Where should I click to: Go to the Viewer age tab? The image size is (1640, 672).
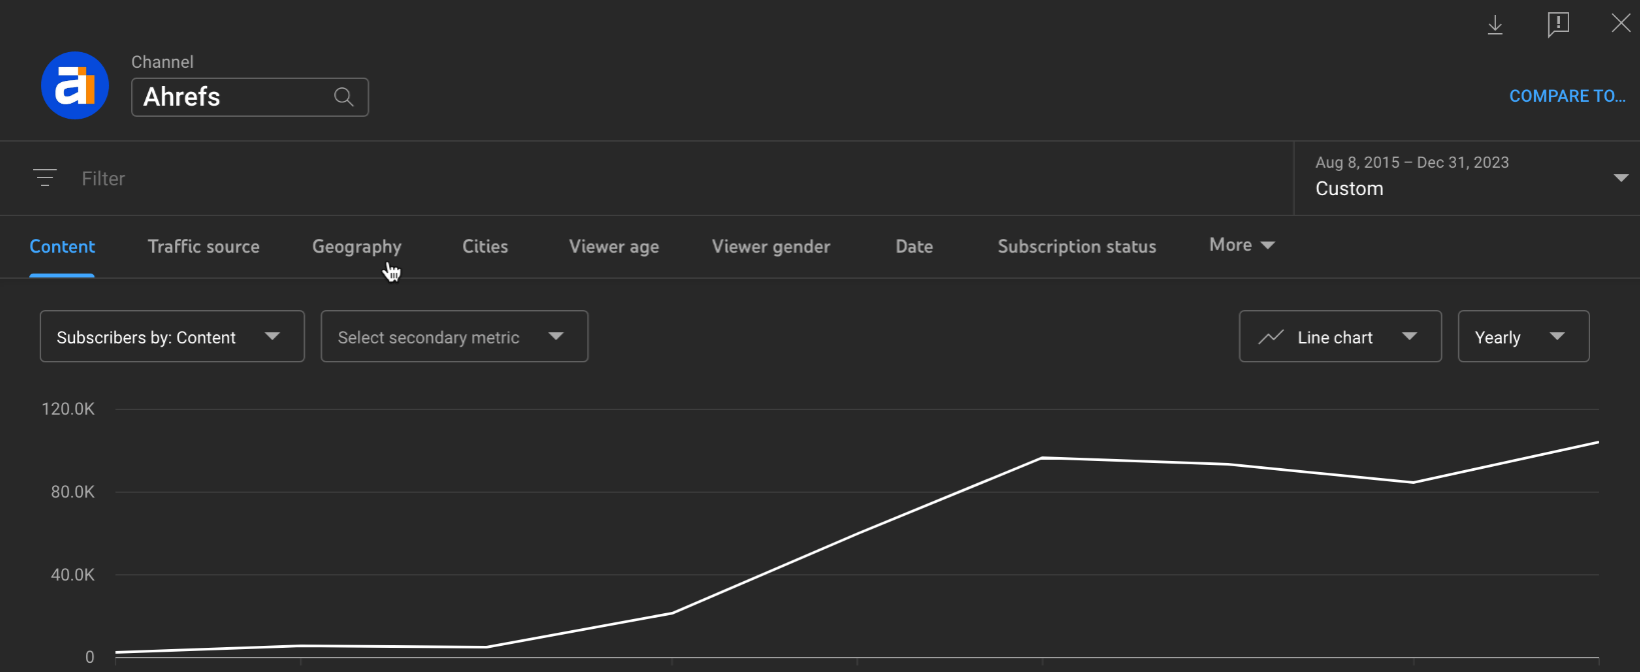(614, 246)
